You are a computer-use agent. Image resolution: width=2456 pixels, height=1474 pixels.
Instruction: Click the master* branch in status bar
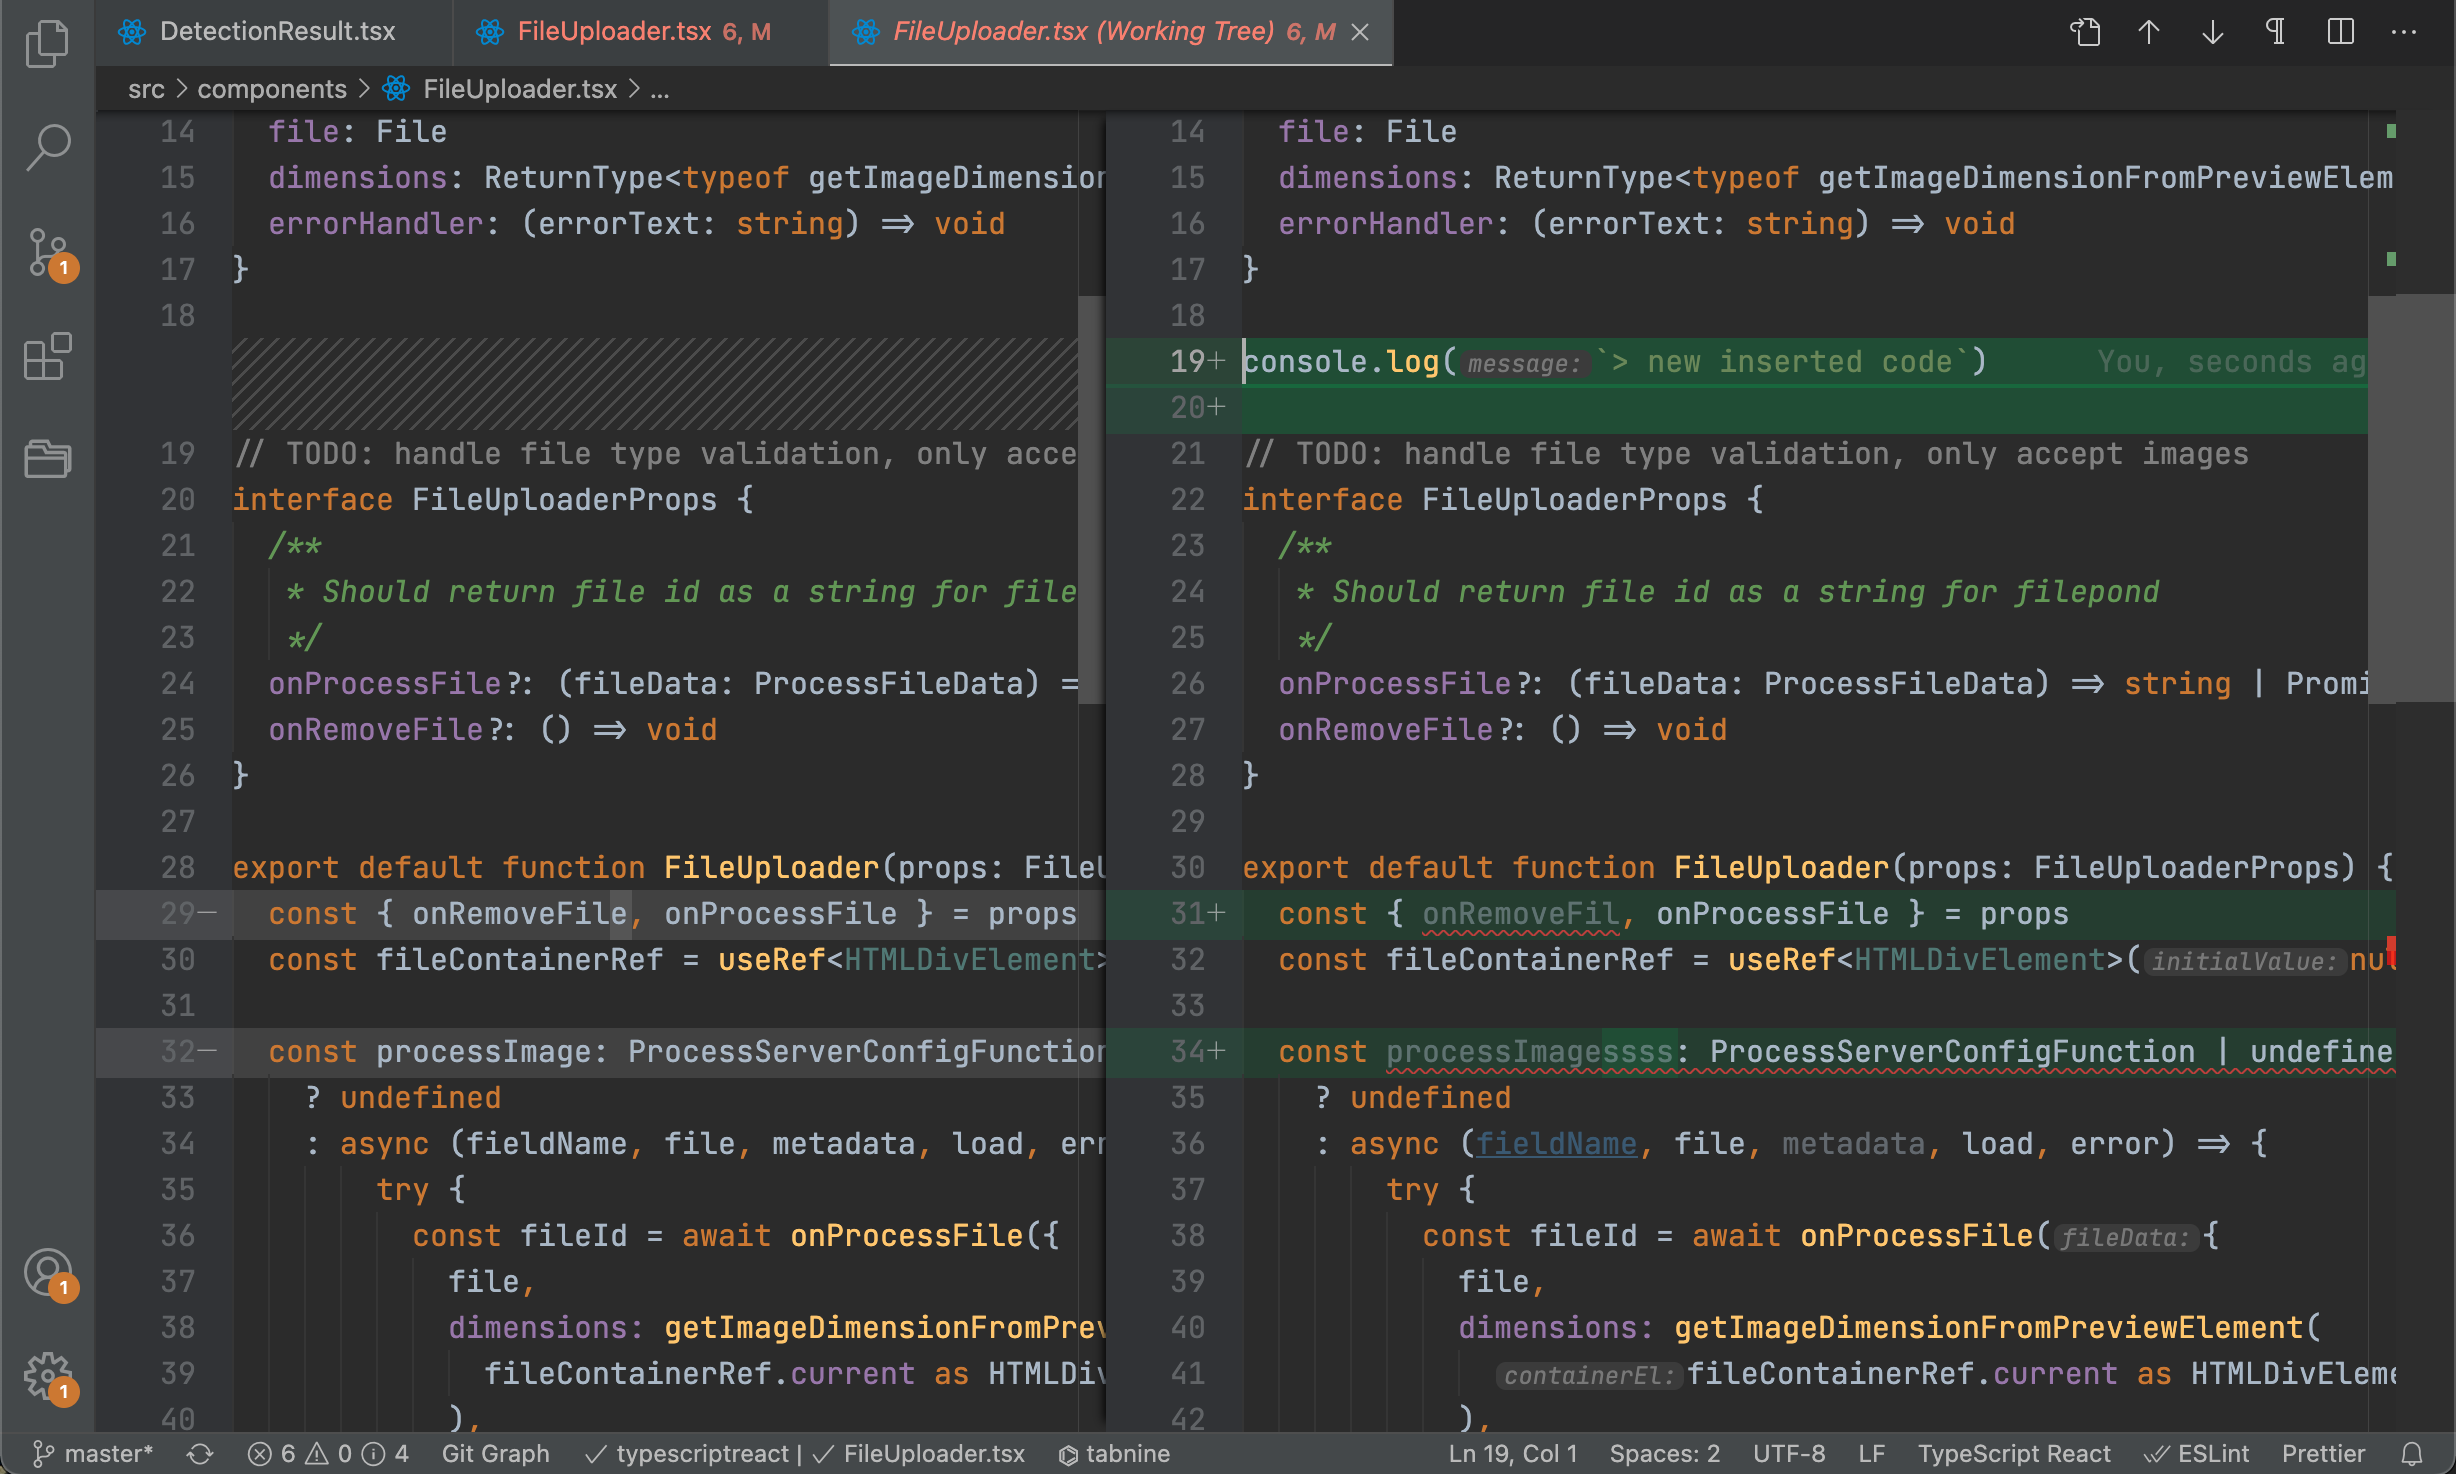[x=94, y=1453]
